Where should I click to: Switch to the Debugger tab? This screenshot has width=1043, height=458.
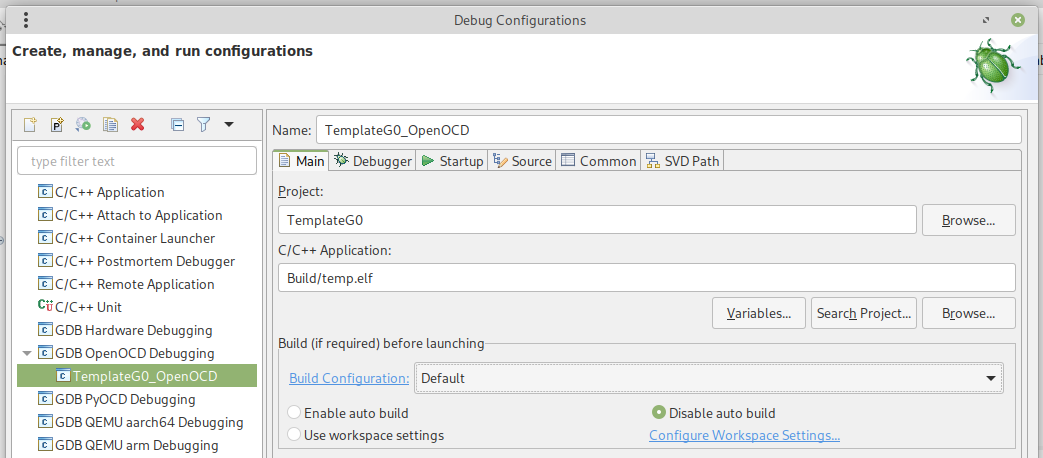[x=373, y=161]
